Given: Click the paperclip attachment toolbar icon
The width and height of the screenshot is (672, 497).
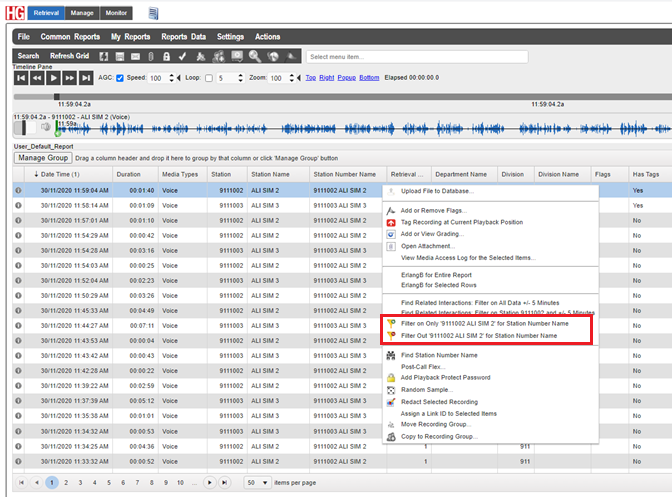Looking at the screenshot, I should click(x=151, y=56).
